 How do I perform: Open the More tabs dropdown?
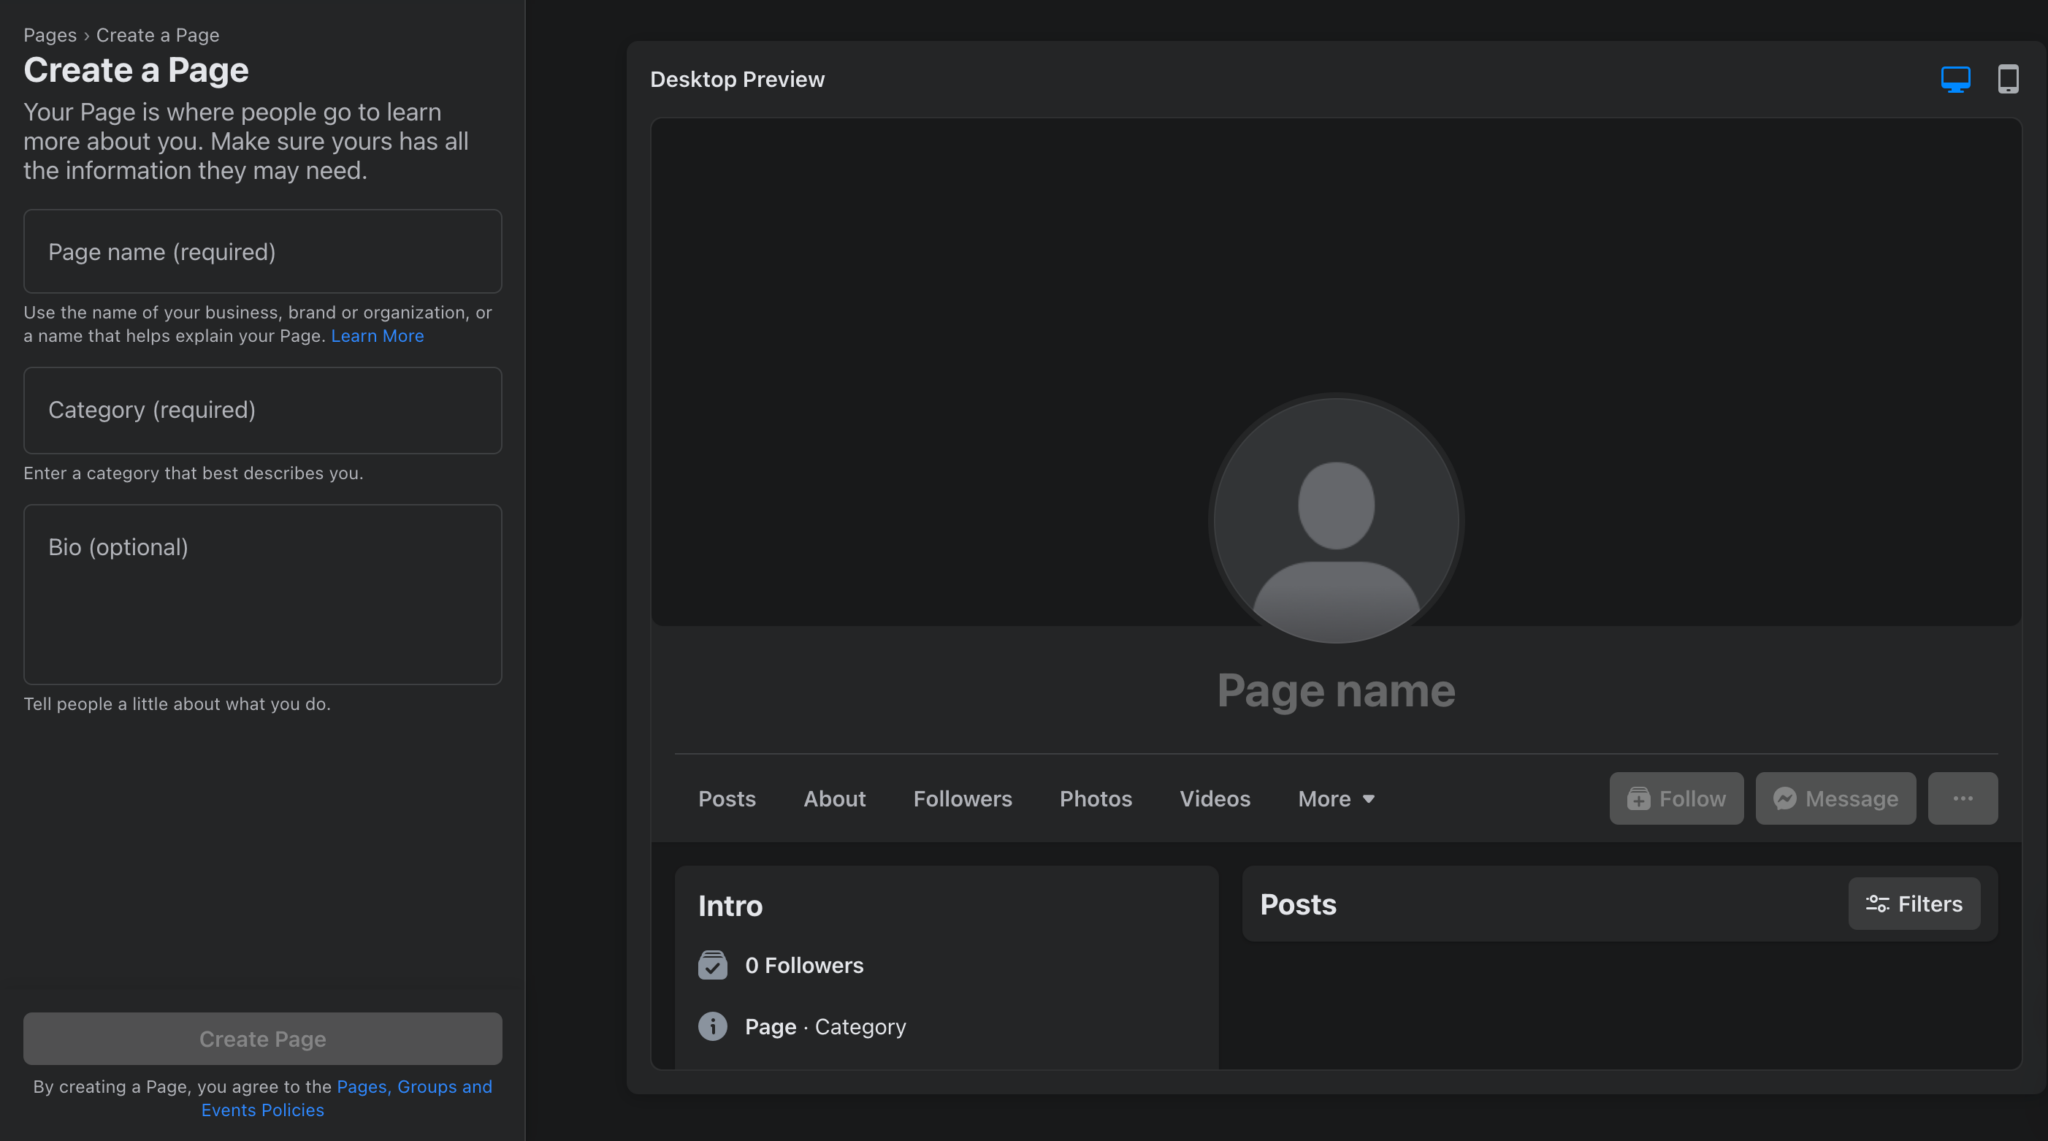(x=1336, y=798)
